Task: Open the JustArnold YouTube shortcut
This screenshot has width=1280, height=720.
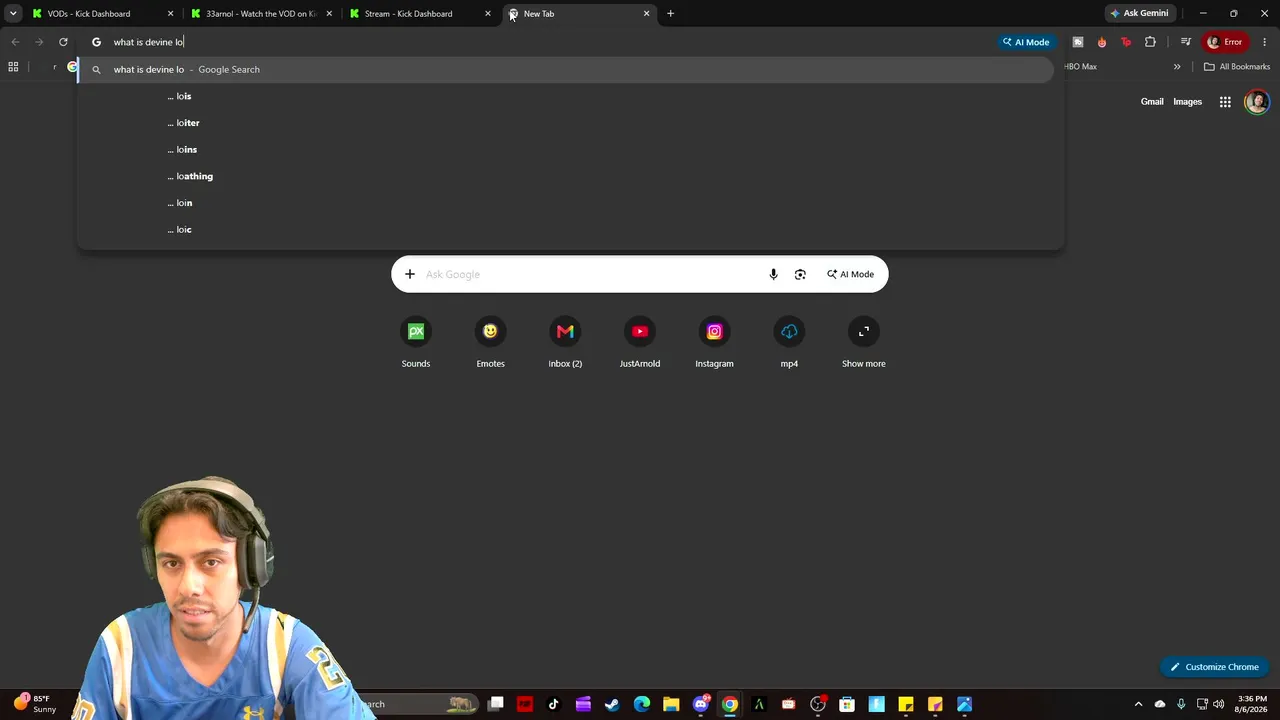Action: 640,342
